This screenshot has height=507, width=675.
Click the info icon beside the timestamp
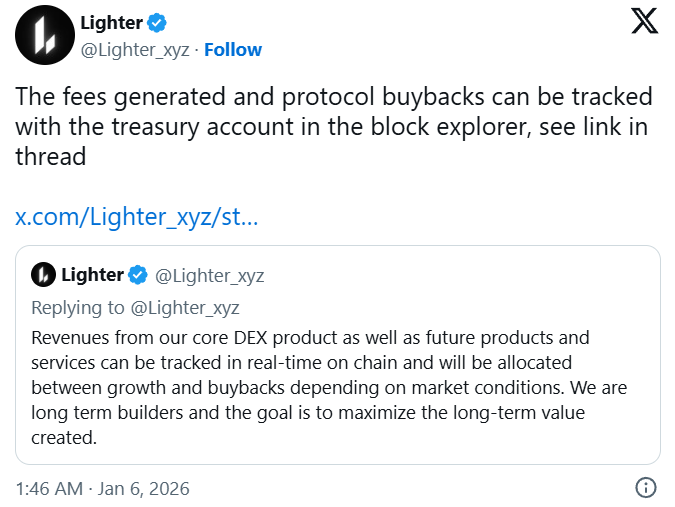click(646, 488)
